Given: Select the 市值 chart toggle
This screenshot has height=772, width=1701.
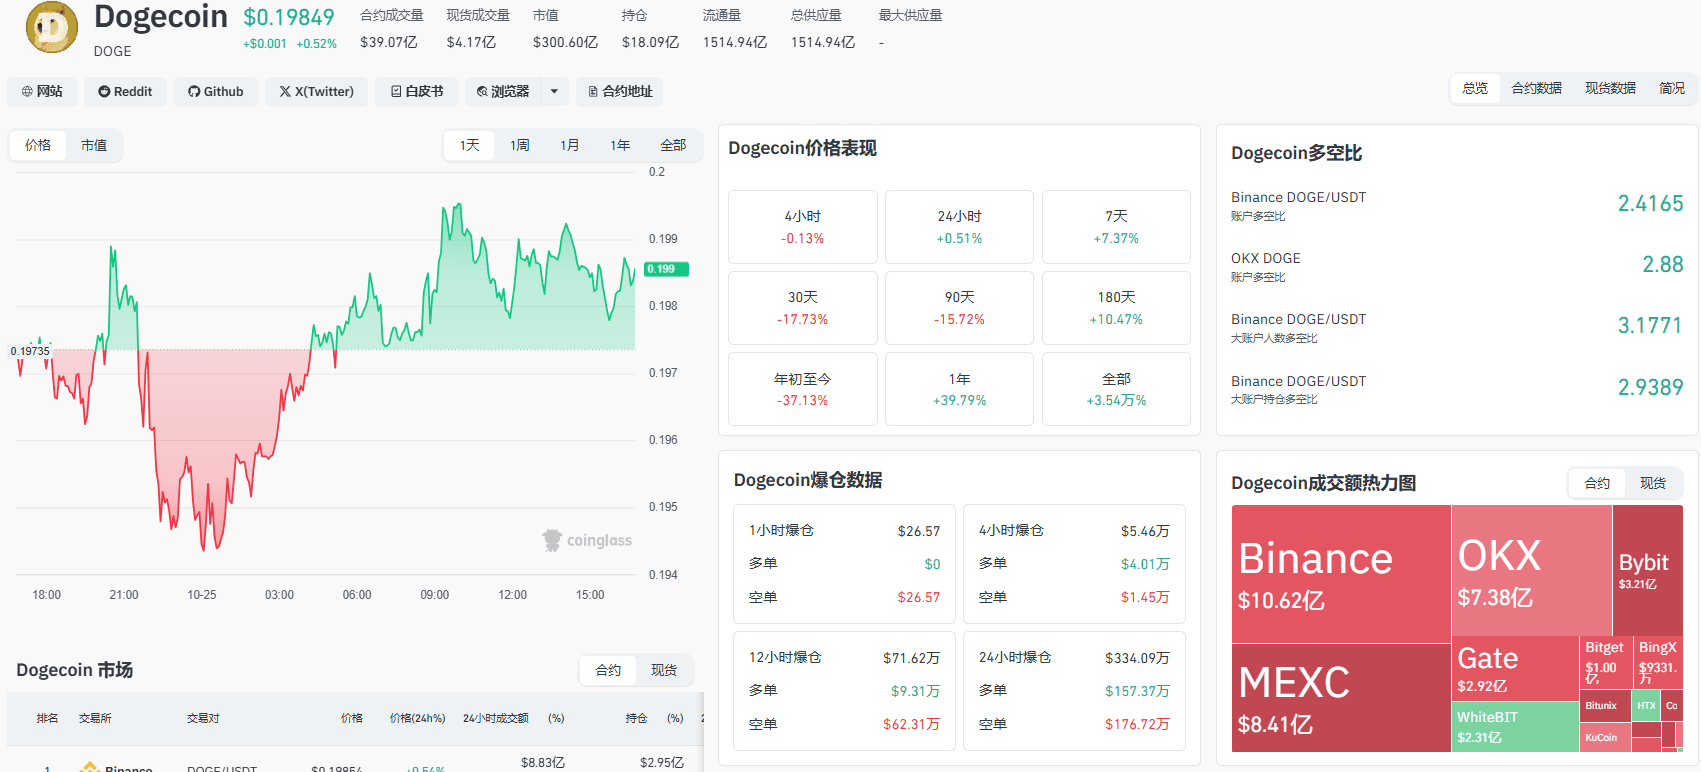Looking at the screenshot, I should tap(94, 145).
